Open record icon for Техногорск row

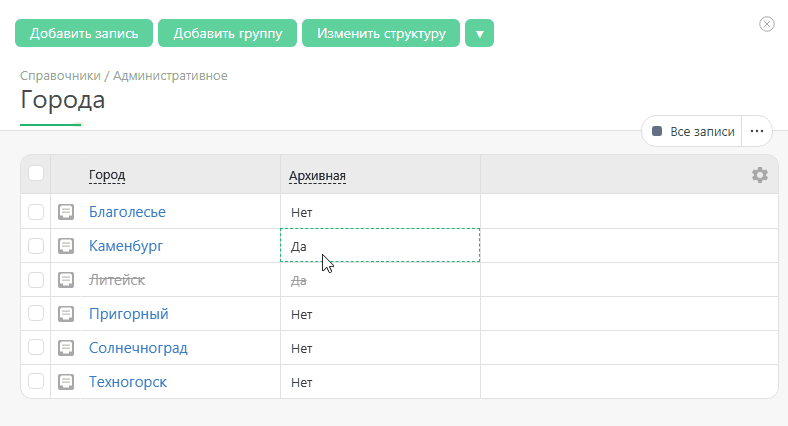[x=66, y=382]
